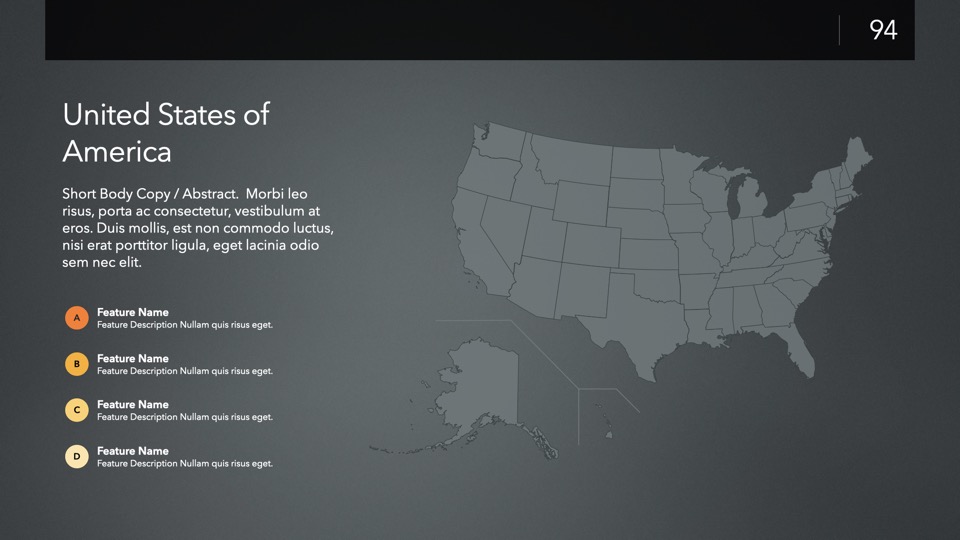This screenshot has height=540, width=960.
Task: Click the B badge circle
Action: point(77,364)
